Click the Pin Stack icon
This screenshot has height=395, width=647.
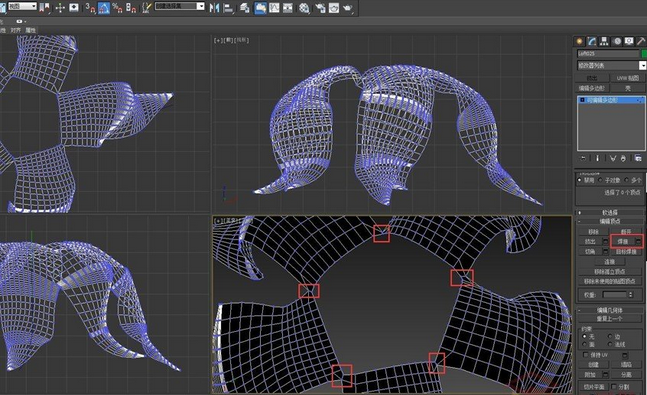[583, 158]
